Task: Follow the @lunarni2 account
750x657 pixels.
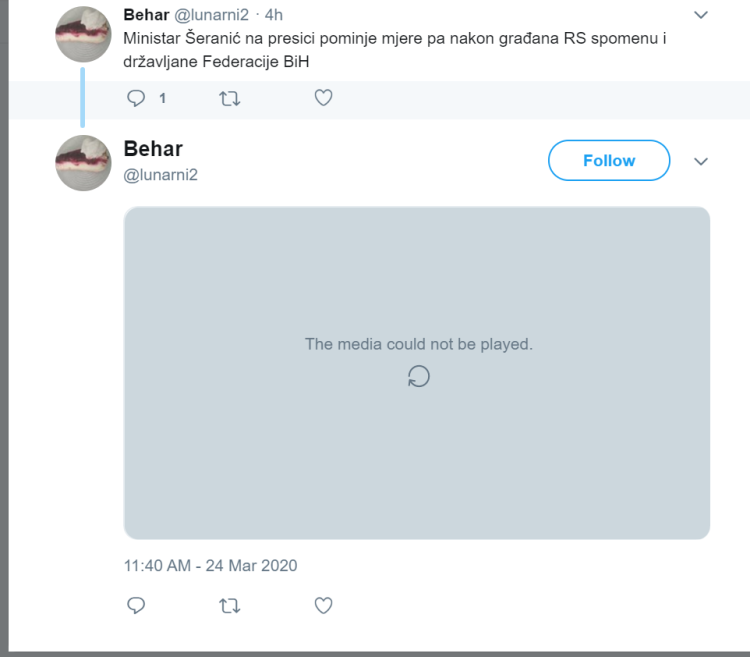Action: (608, 161)
